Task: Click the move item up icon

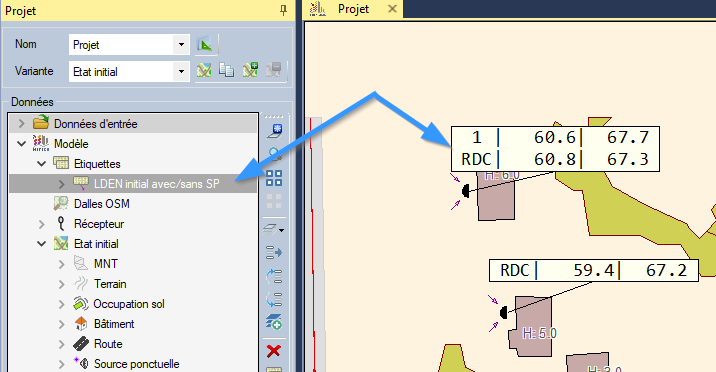Action: pyautogui.click(x=274, y=276)
